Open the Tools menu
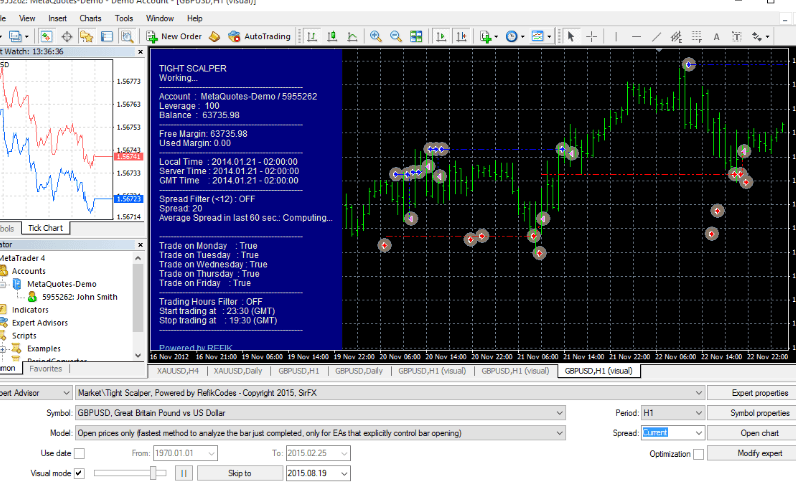 [x=124, y=18]
